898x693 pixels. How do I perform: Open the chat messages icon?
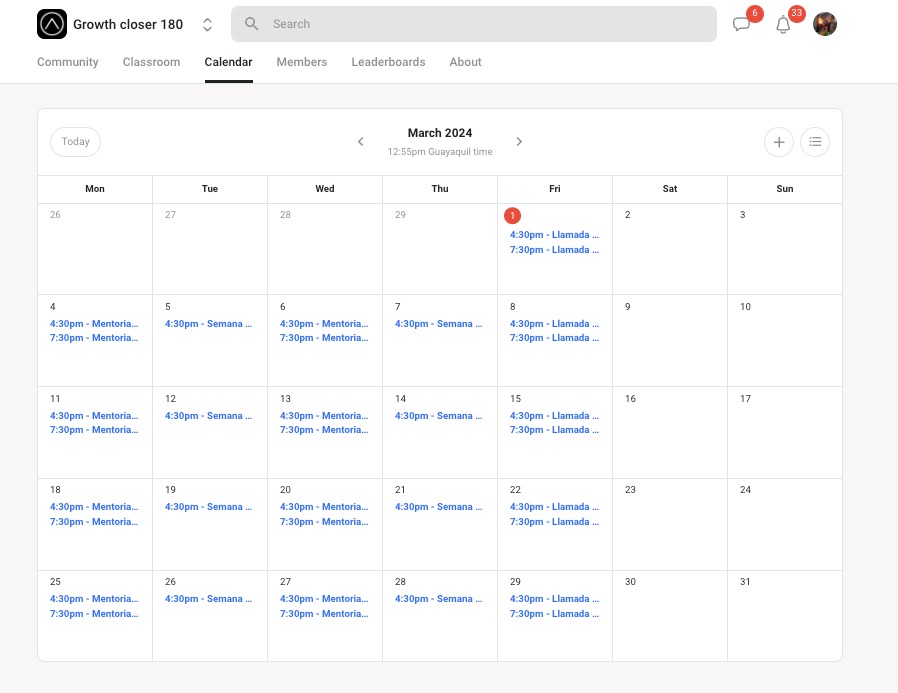741,24
